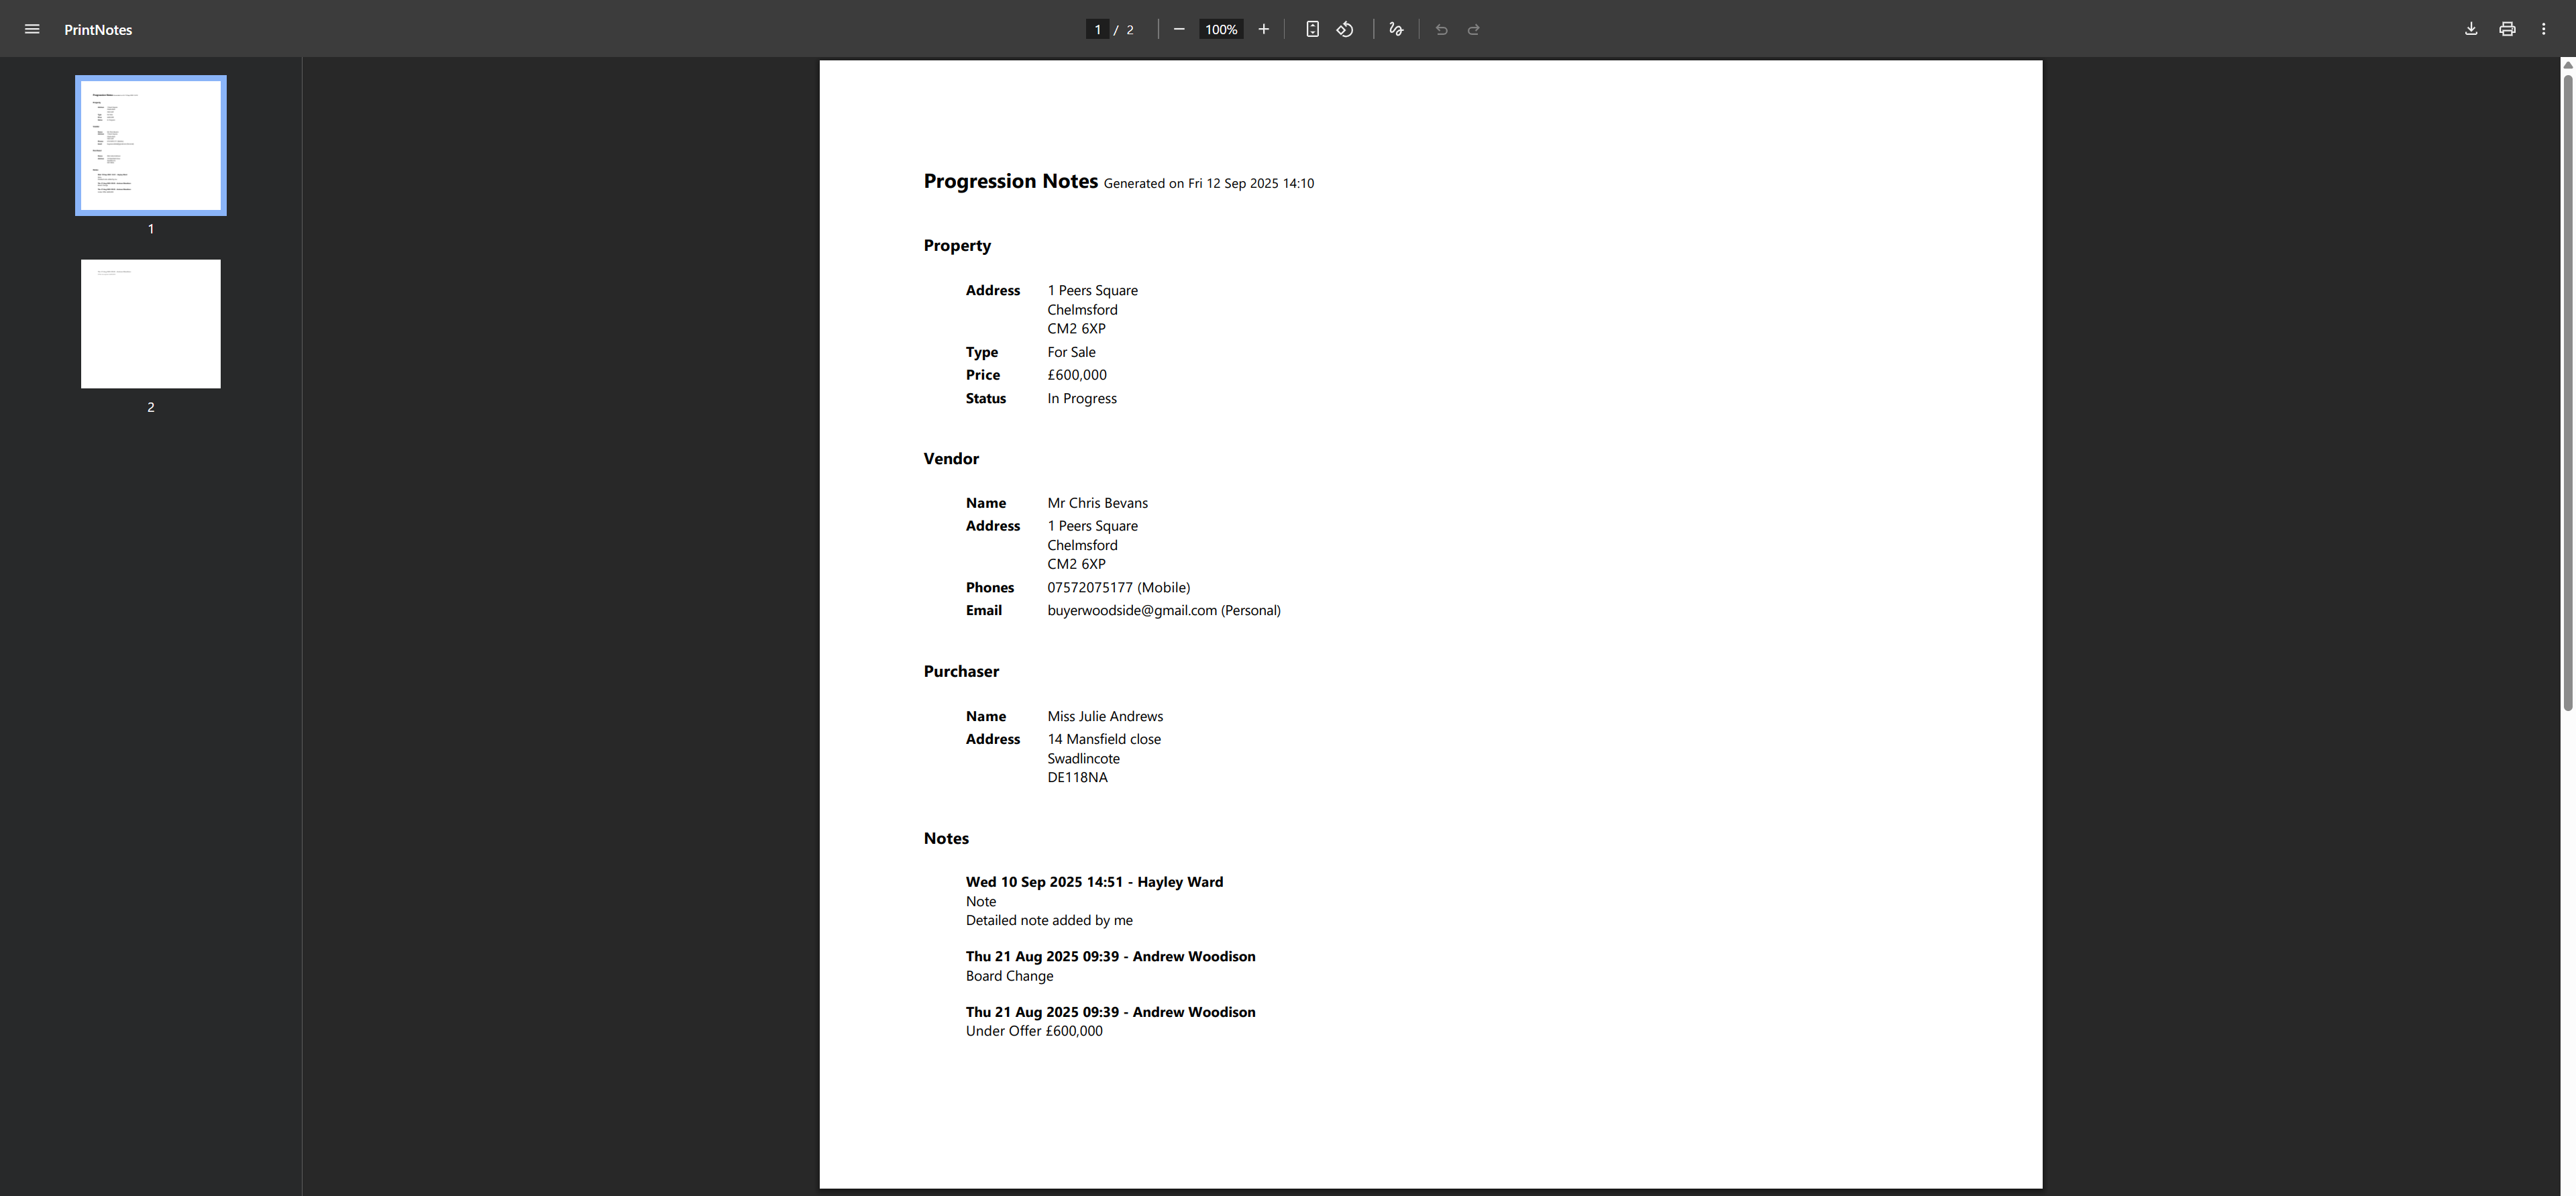Click the 'Board Change' note text
The image size is (2576, 1196).
point(1009,976)
